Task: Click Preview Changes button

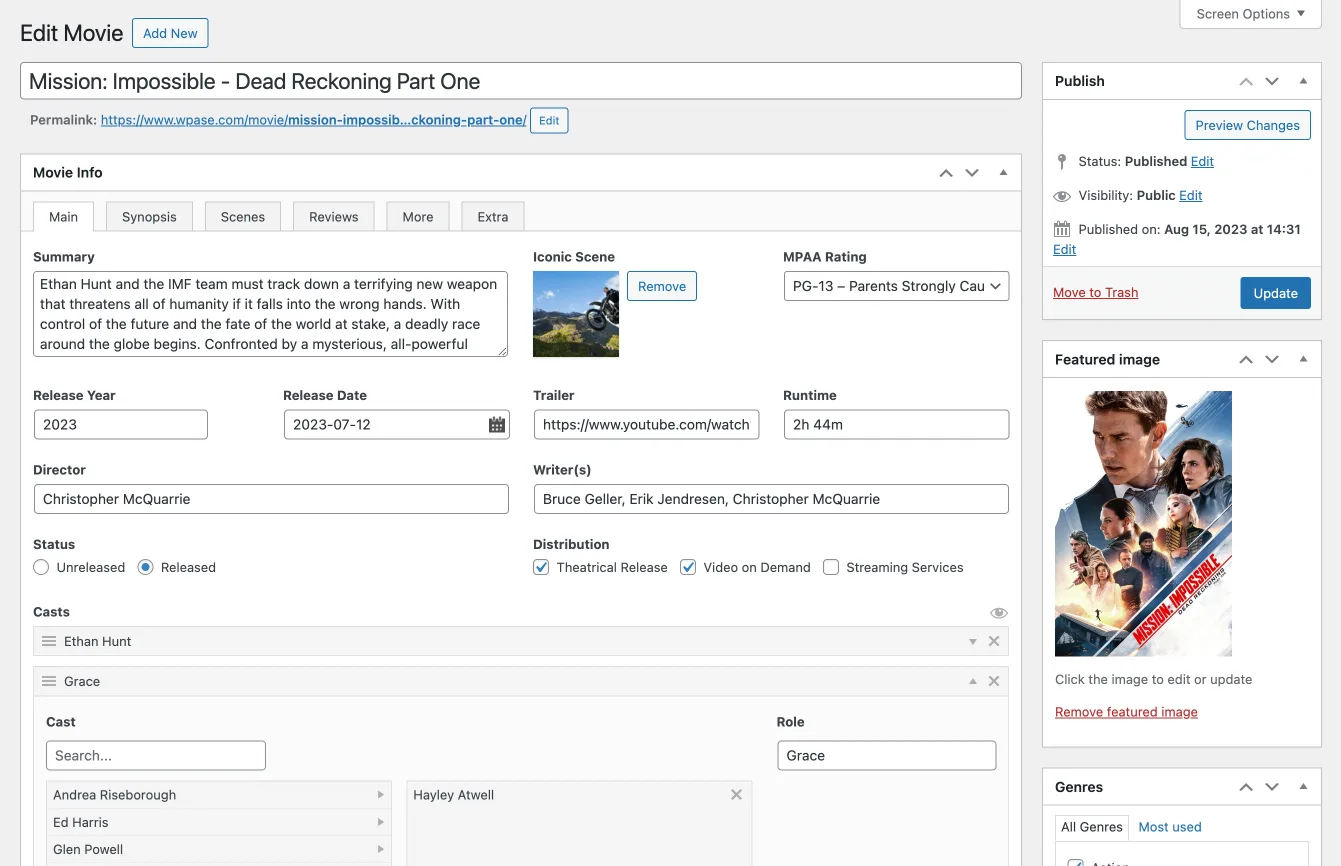Action: [x=1247, y=125]
